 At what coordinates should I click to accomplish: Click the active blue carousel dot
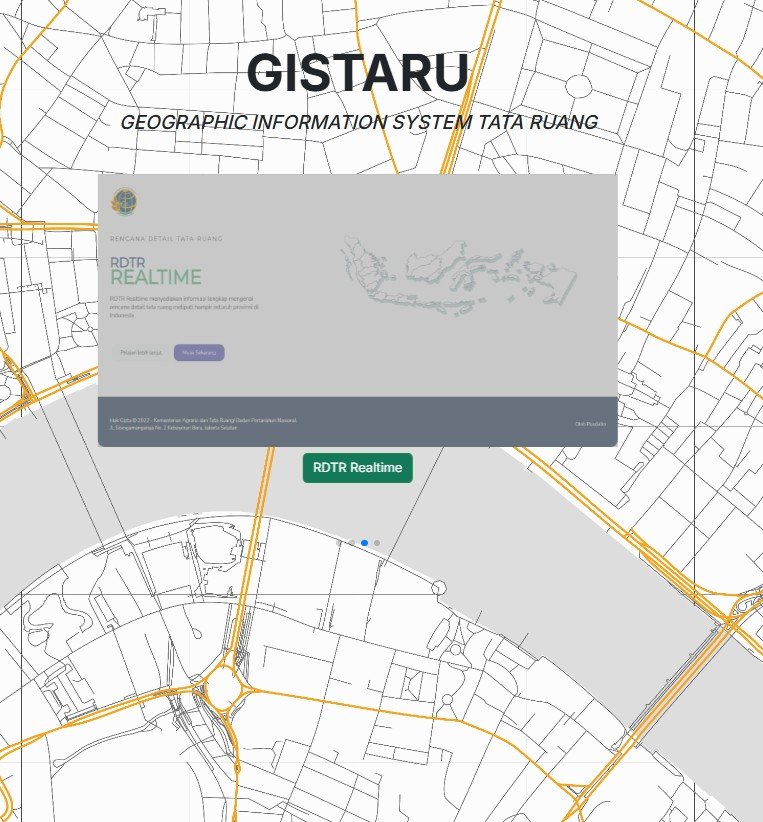365,543
